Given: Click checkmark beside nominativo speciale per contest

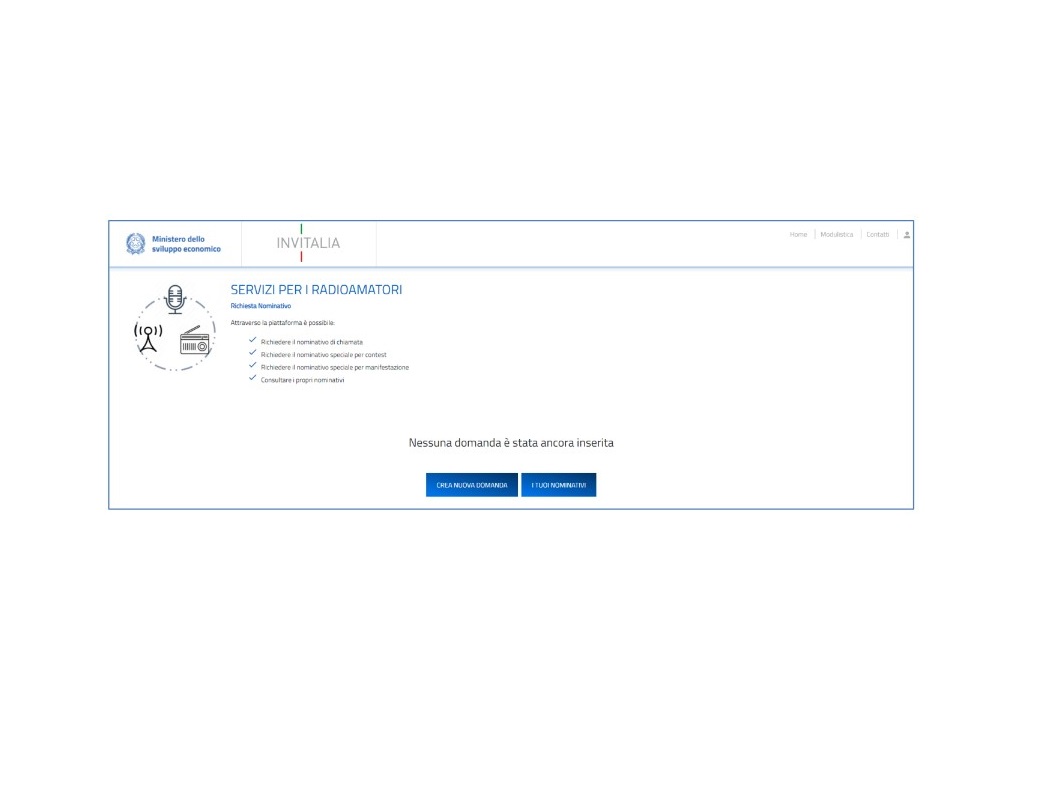Looking at the screenshot, I should [253, 353].
